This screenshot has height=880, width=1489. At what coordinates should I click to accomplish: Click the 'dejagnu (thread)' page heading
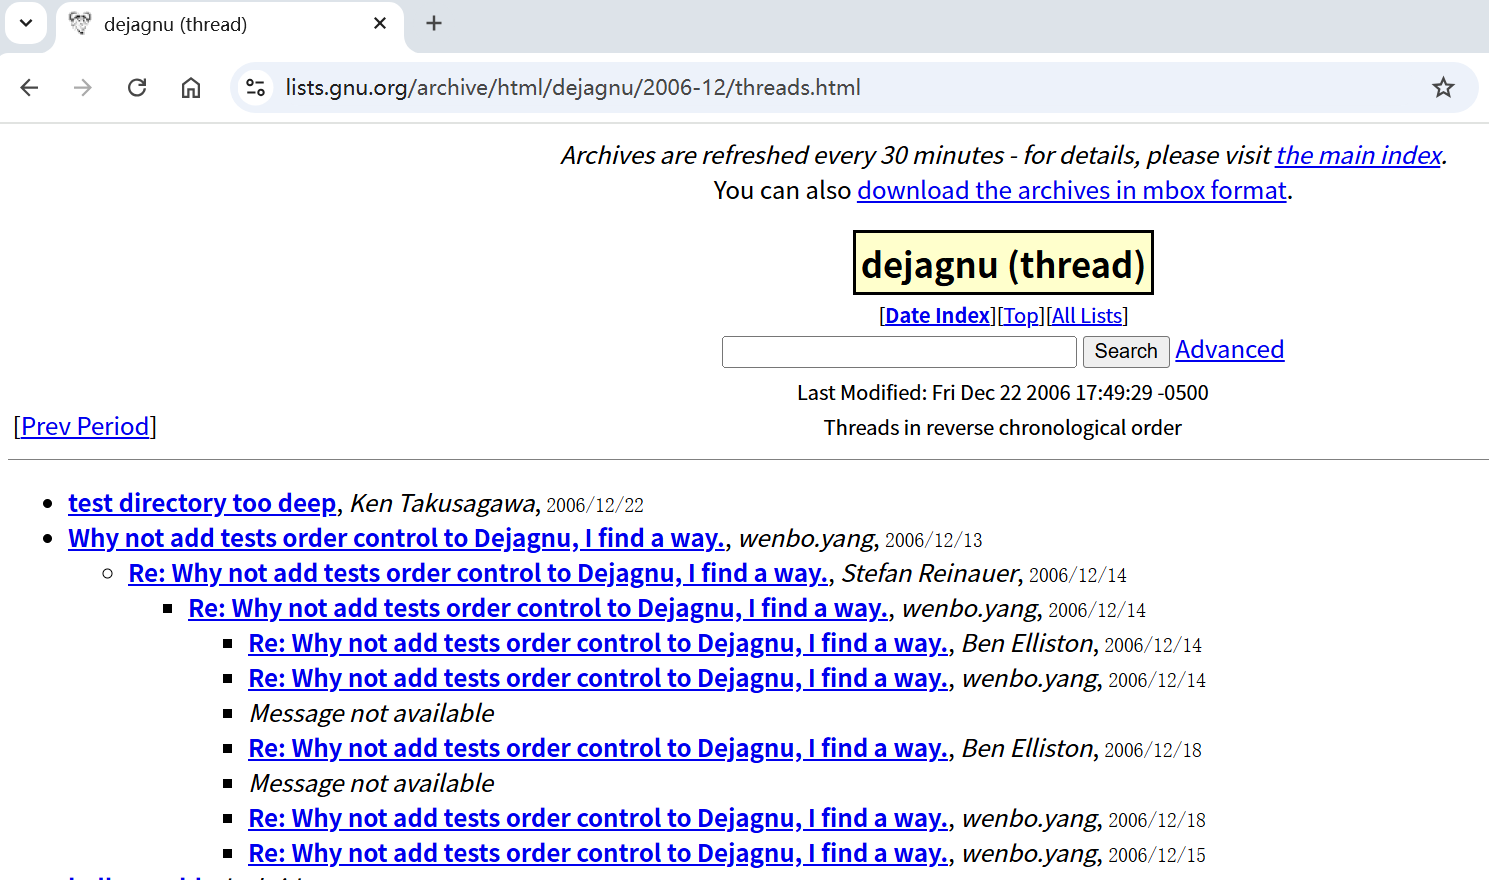click(1003, 264)
